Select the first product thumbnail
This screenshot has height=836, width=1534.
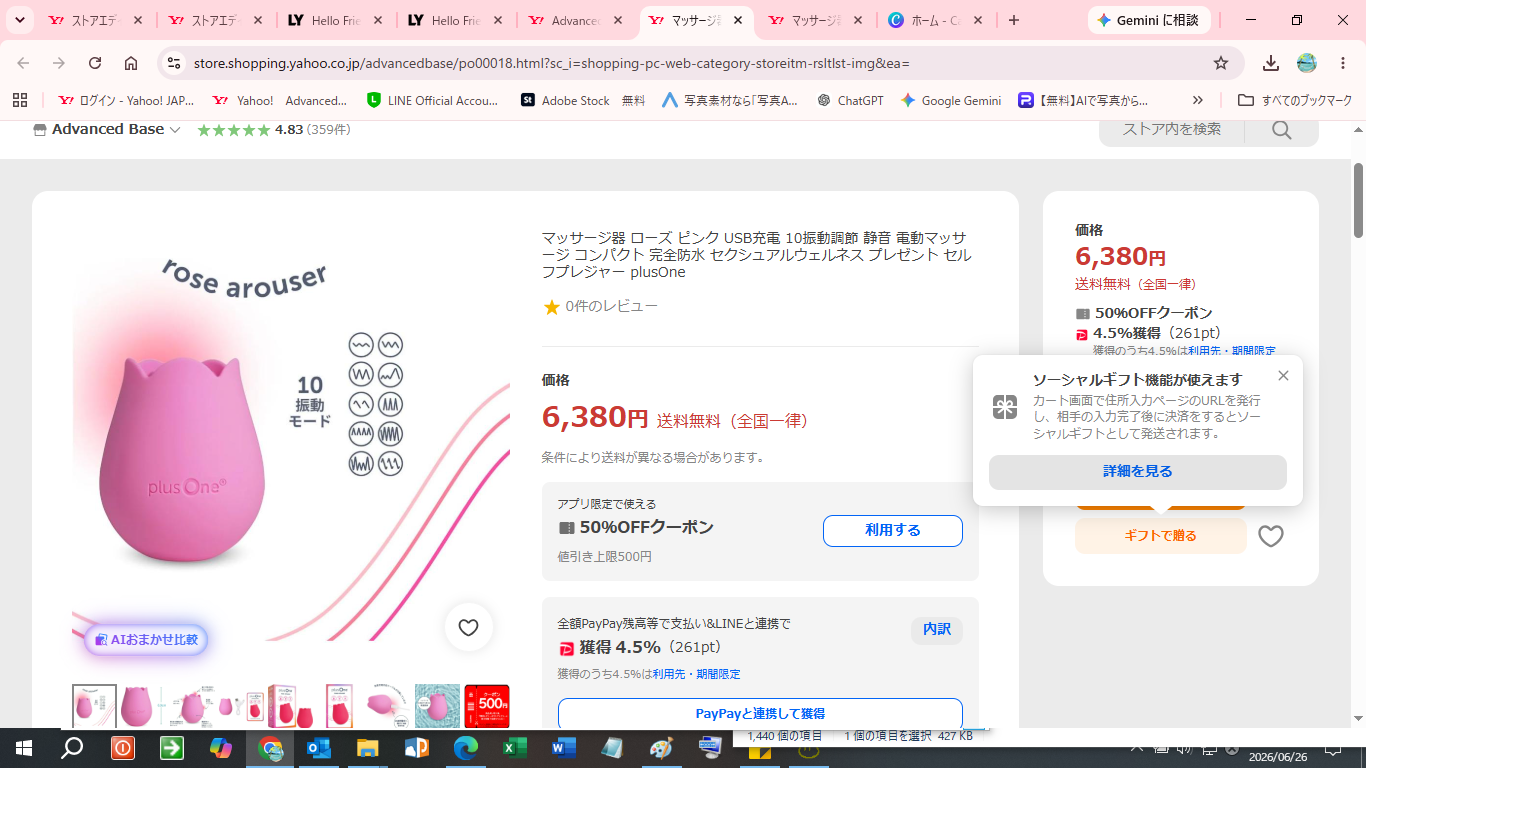click(94, 706)
